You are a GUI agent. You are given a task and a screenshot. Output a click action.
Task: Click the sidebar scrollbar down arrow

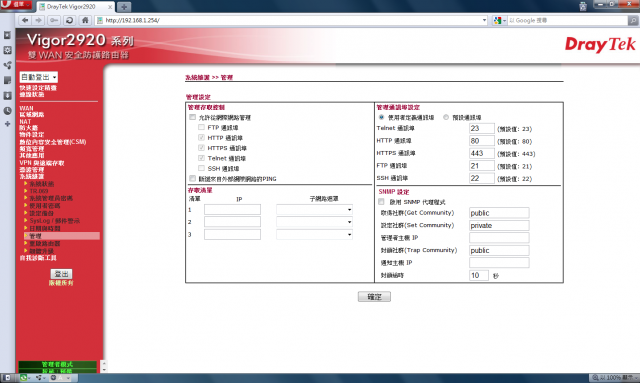(104, 370)
